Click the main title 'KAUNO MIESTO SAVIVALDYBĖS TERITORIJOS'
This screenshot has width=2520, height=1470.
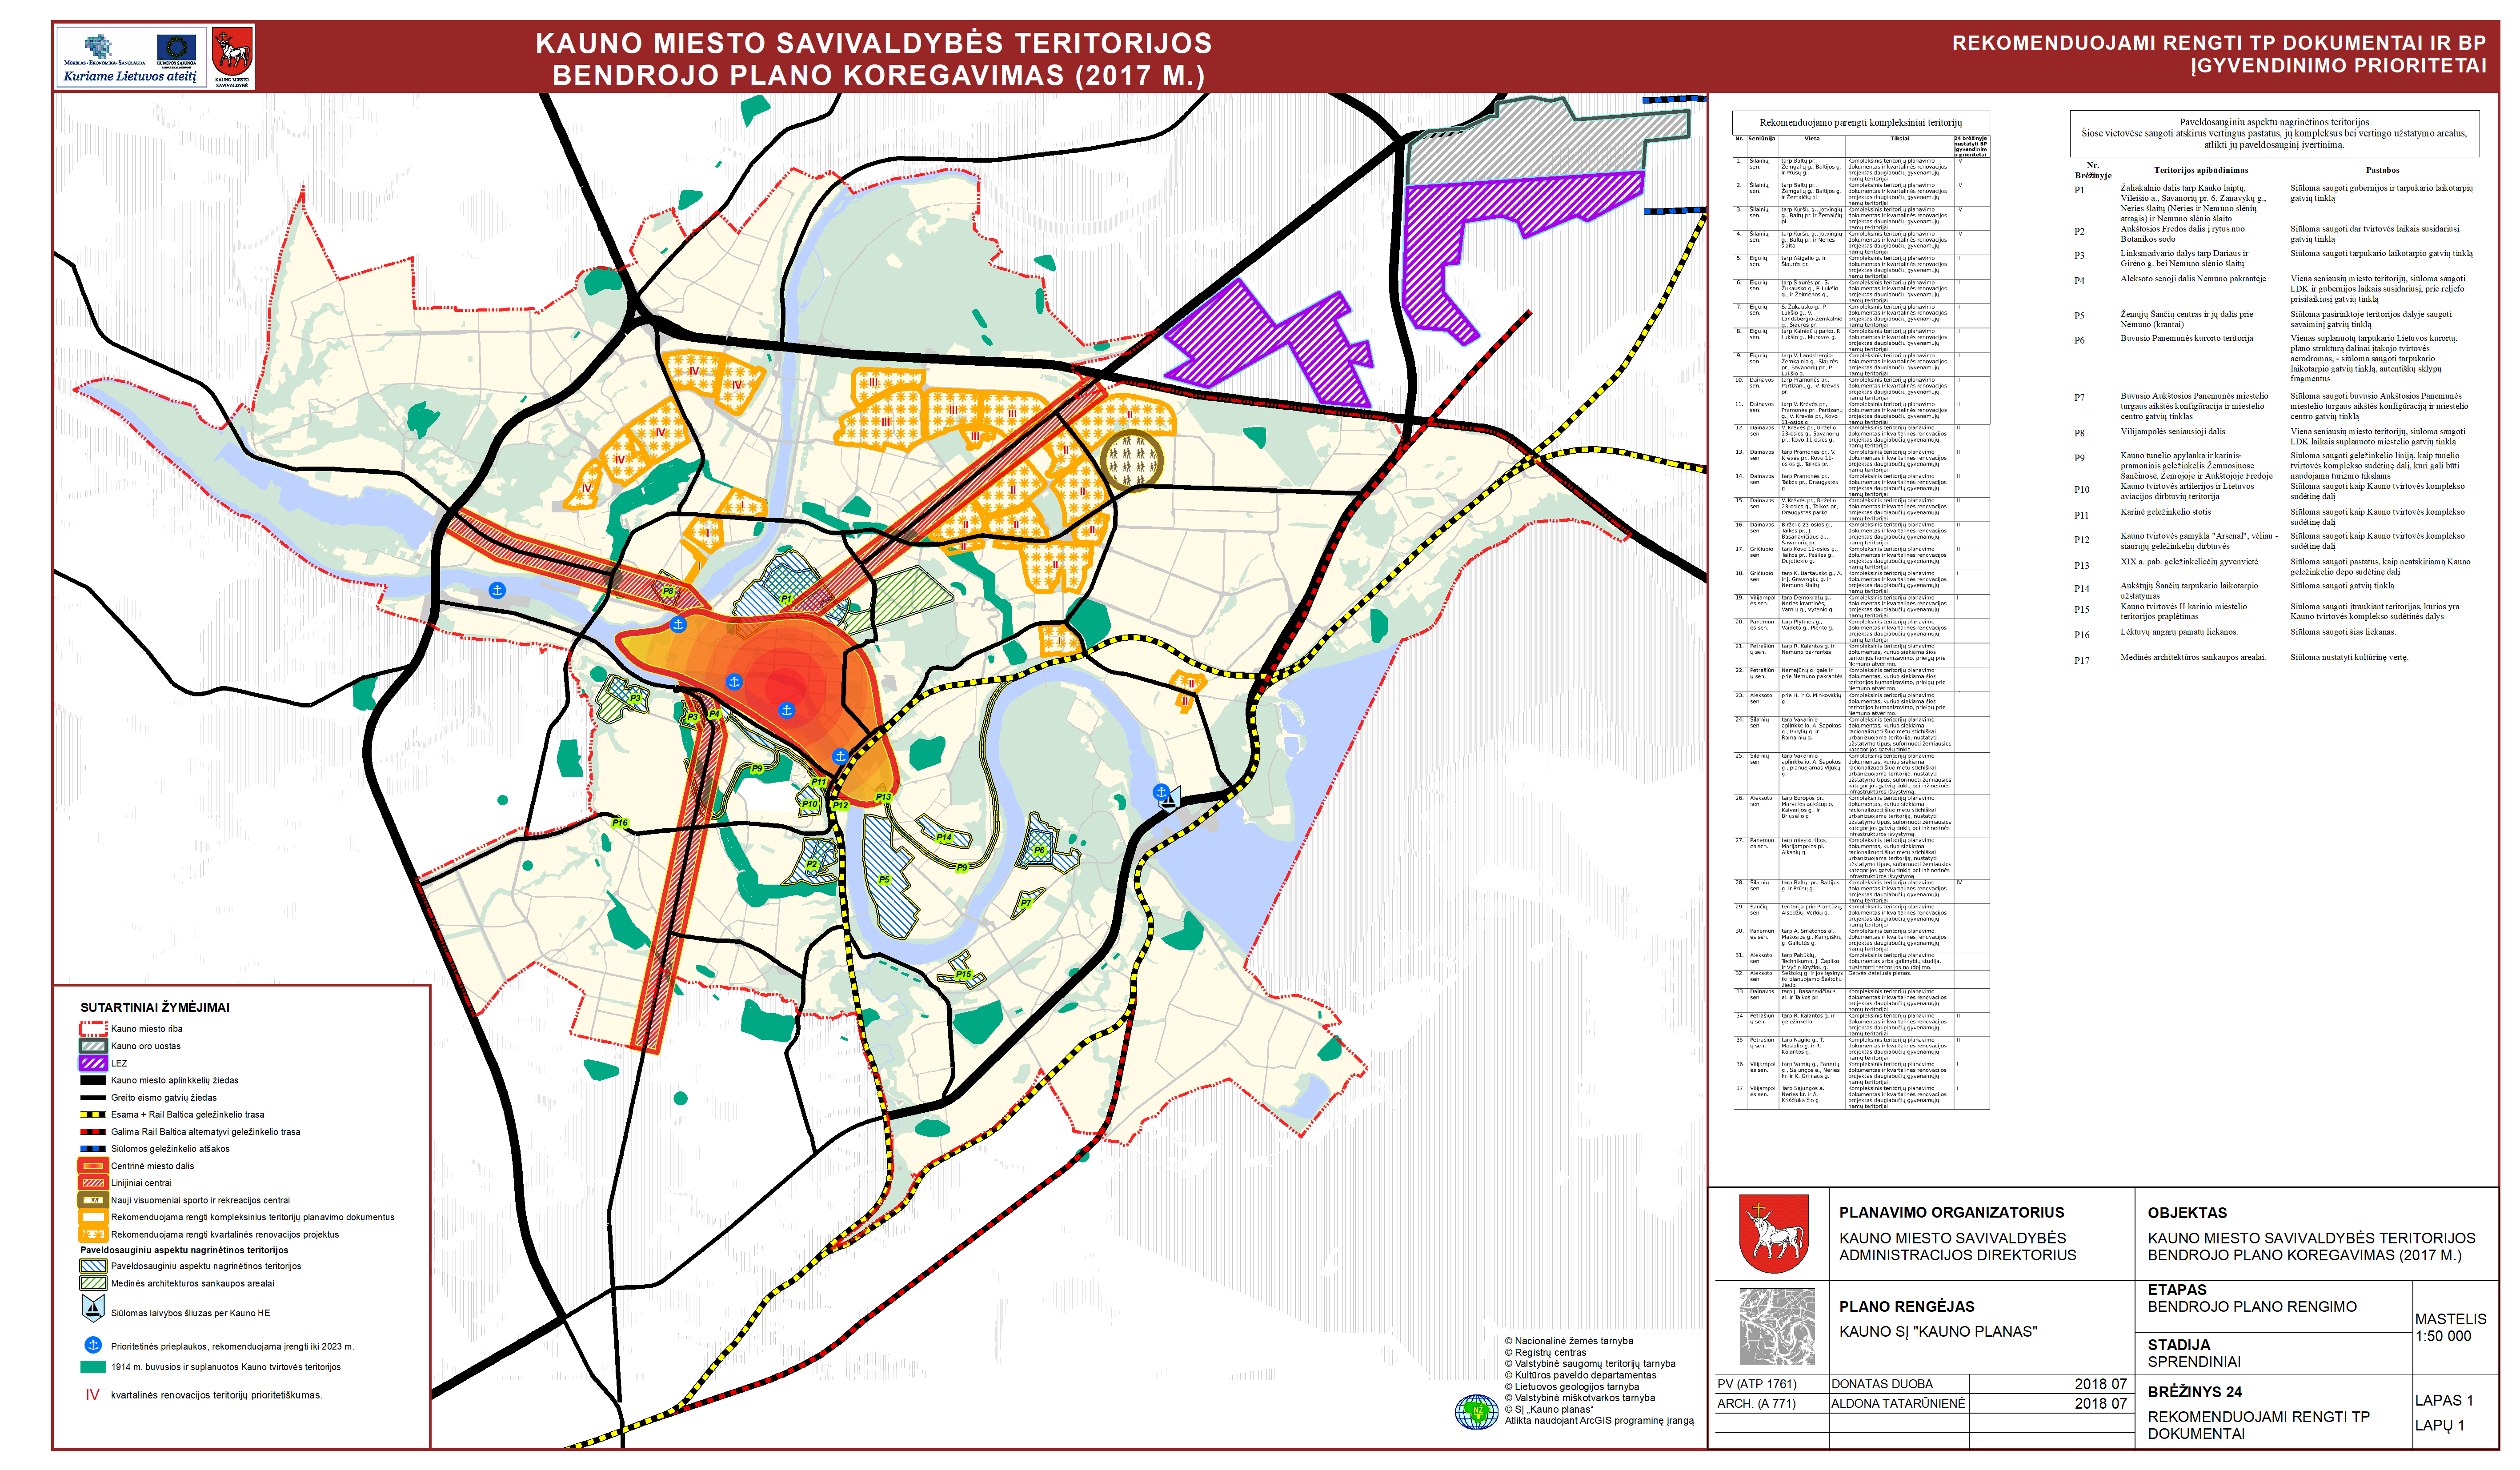click(873, 43)
